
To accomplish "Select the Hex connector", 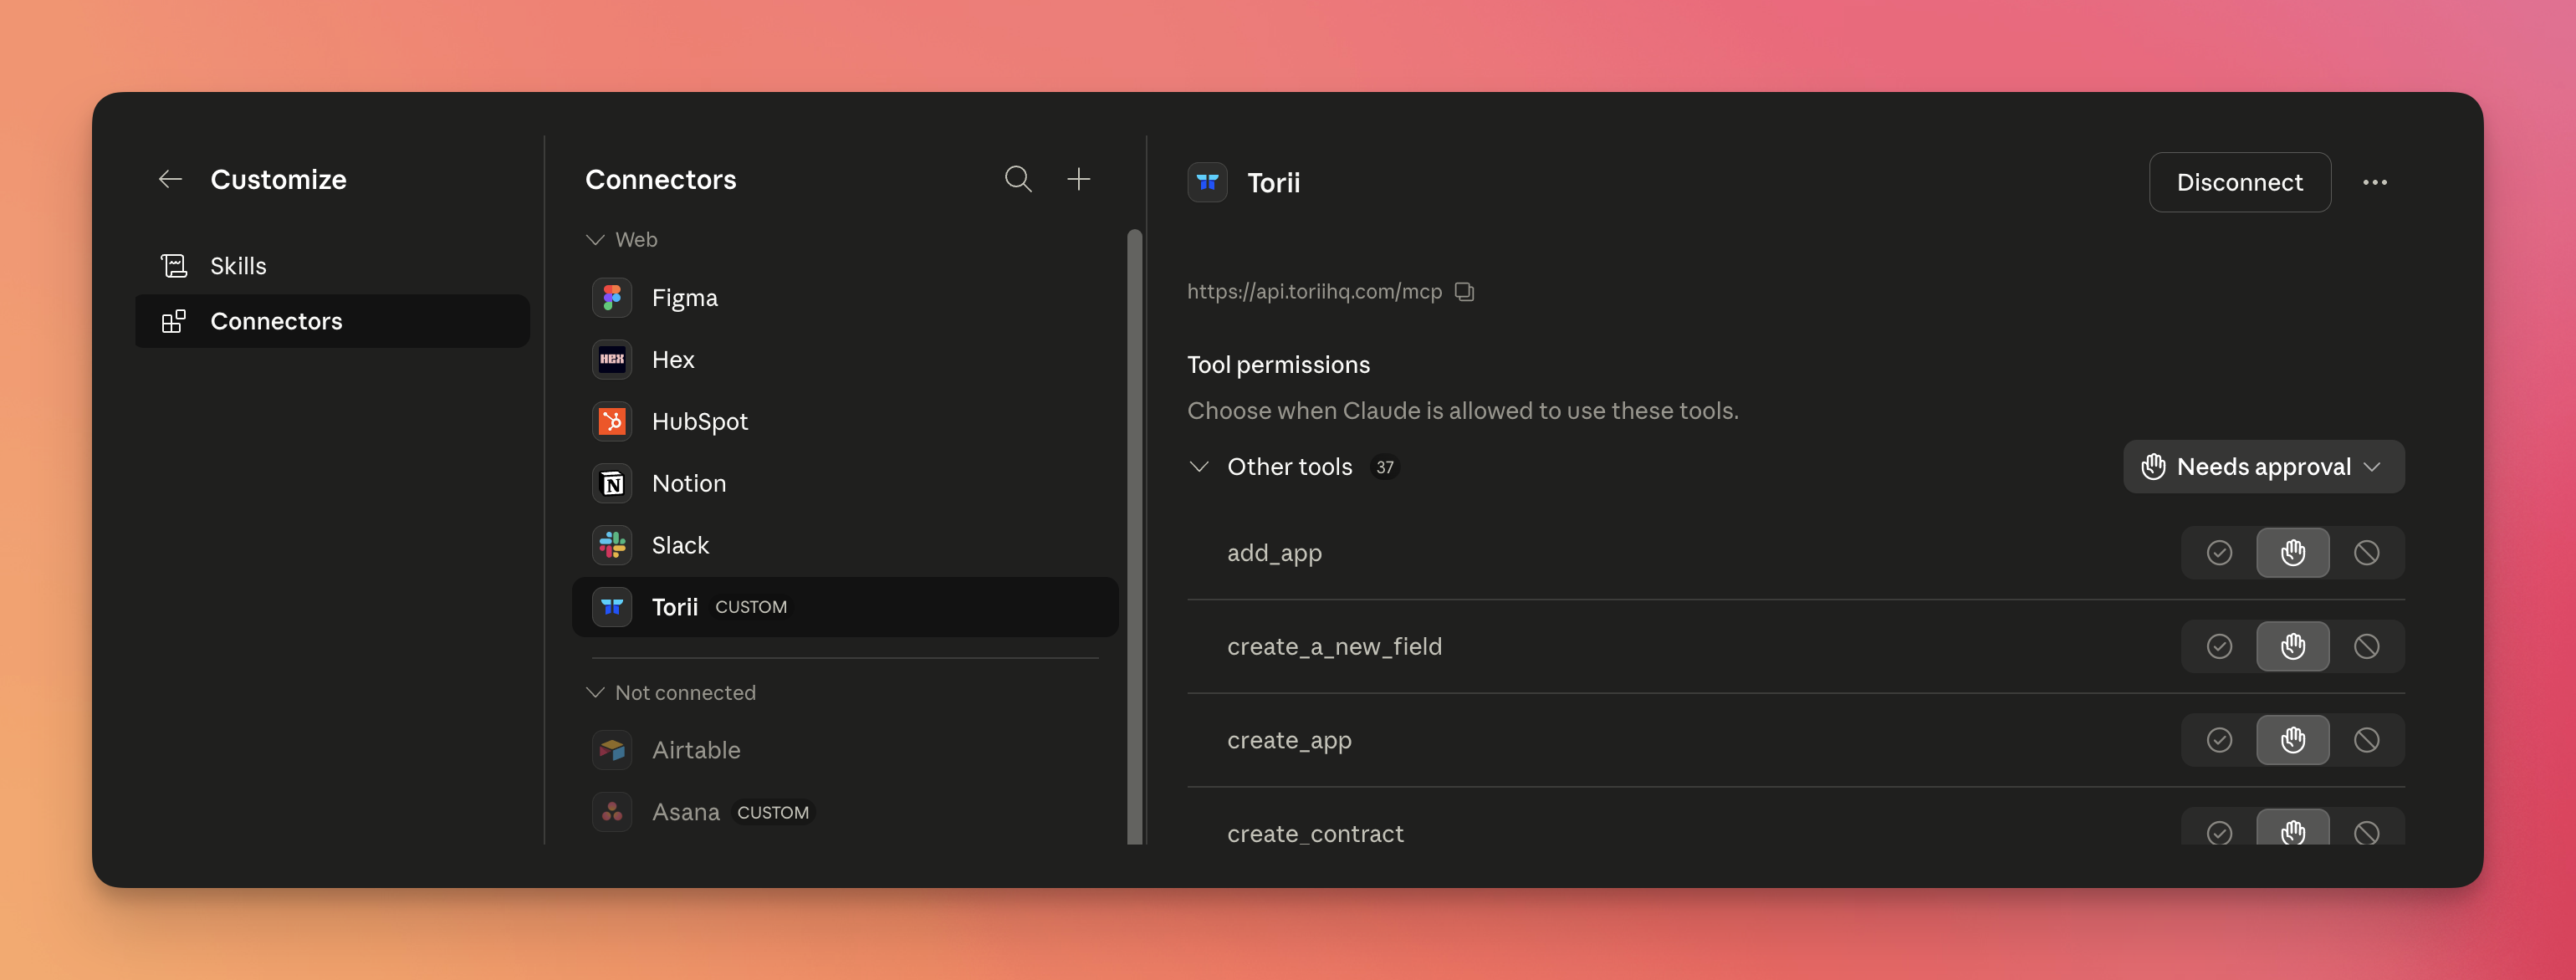I will click(x=845, y=360).
